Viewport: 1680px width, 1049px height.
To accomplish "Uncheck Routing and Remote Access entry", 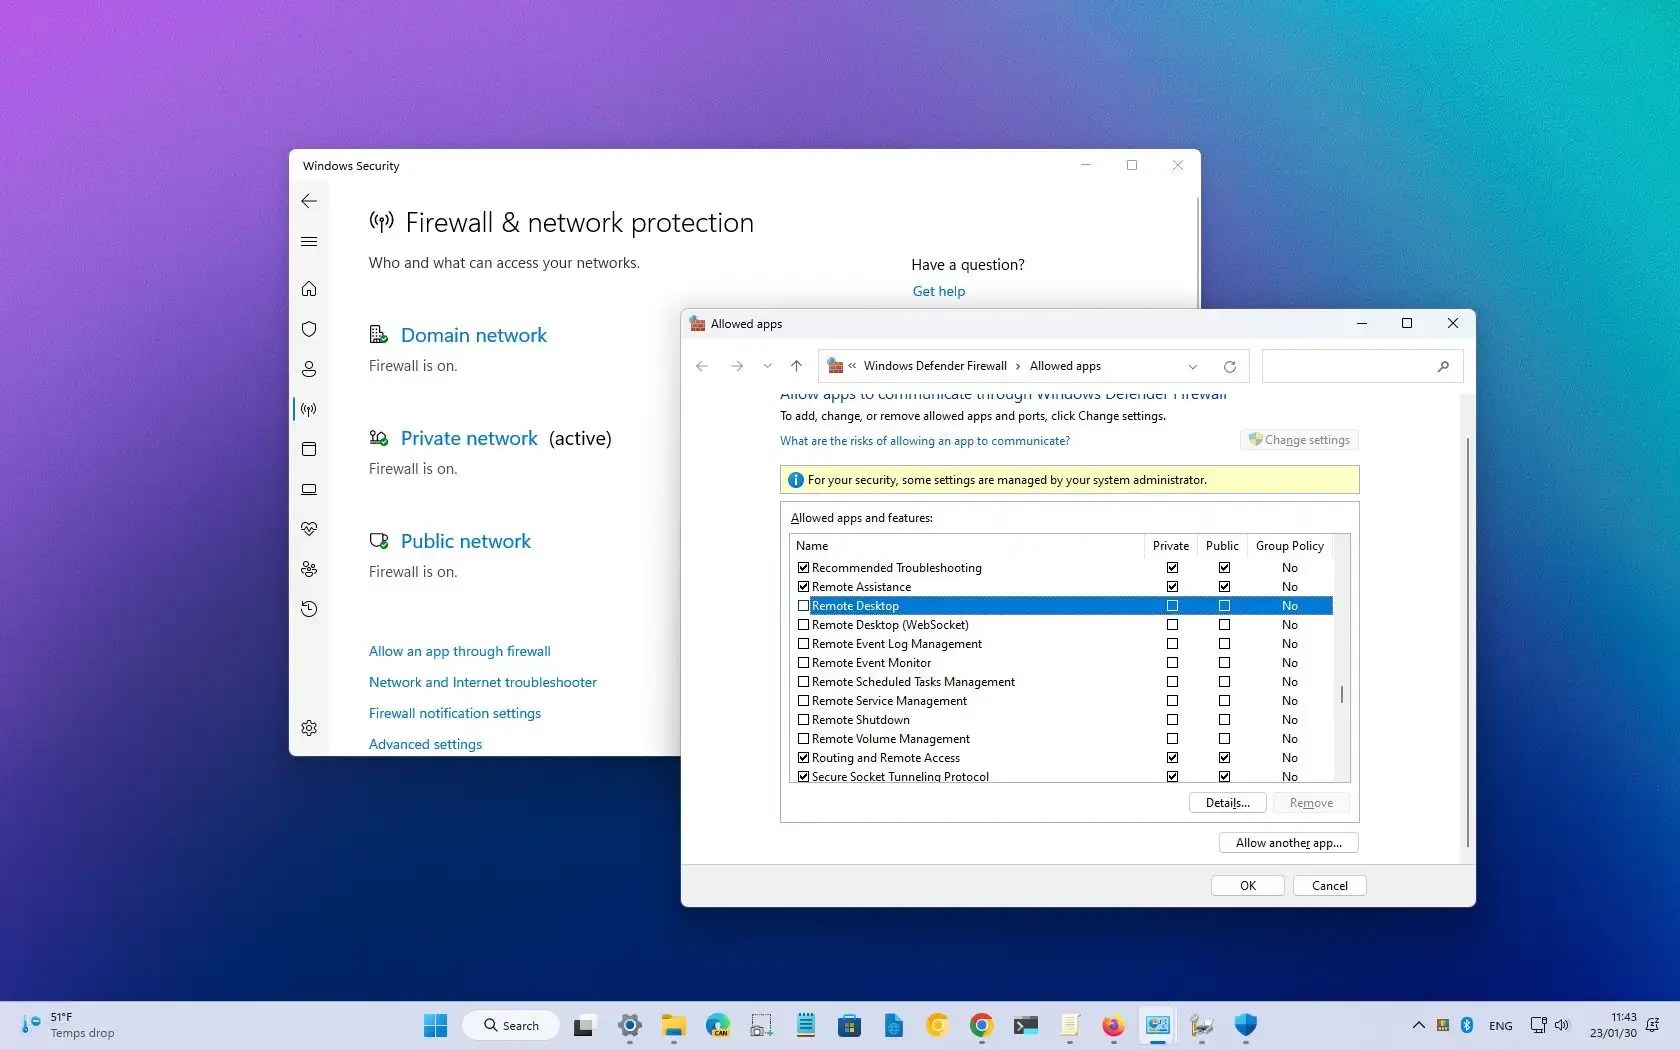I will pos(803,758).
